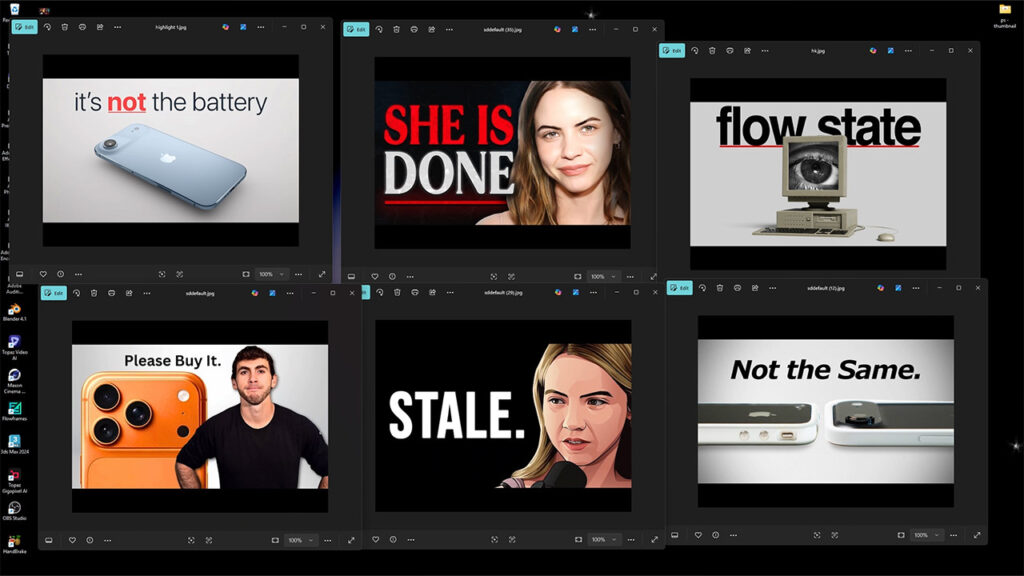Enter fullscreen in the sddefault (12).jpg window
The image size is (1024, 576).
[977, 535]
